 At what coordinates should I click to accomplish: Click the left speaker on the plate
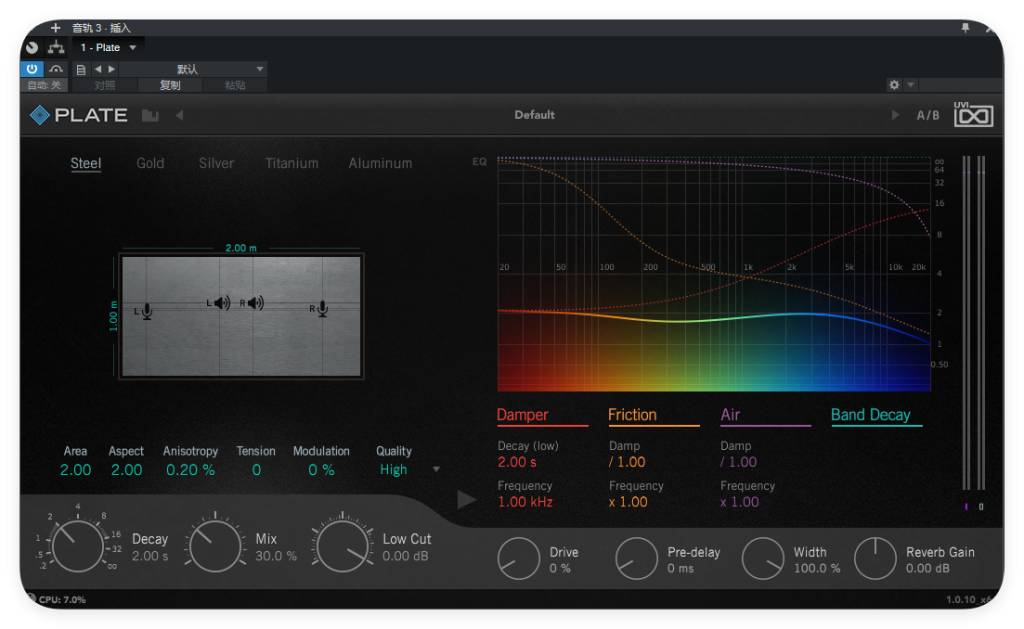pyautogui.click(x=222, y=302)
